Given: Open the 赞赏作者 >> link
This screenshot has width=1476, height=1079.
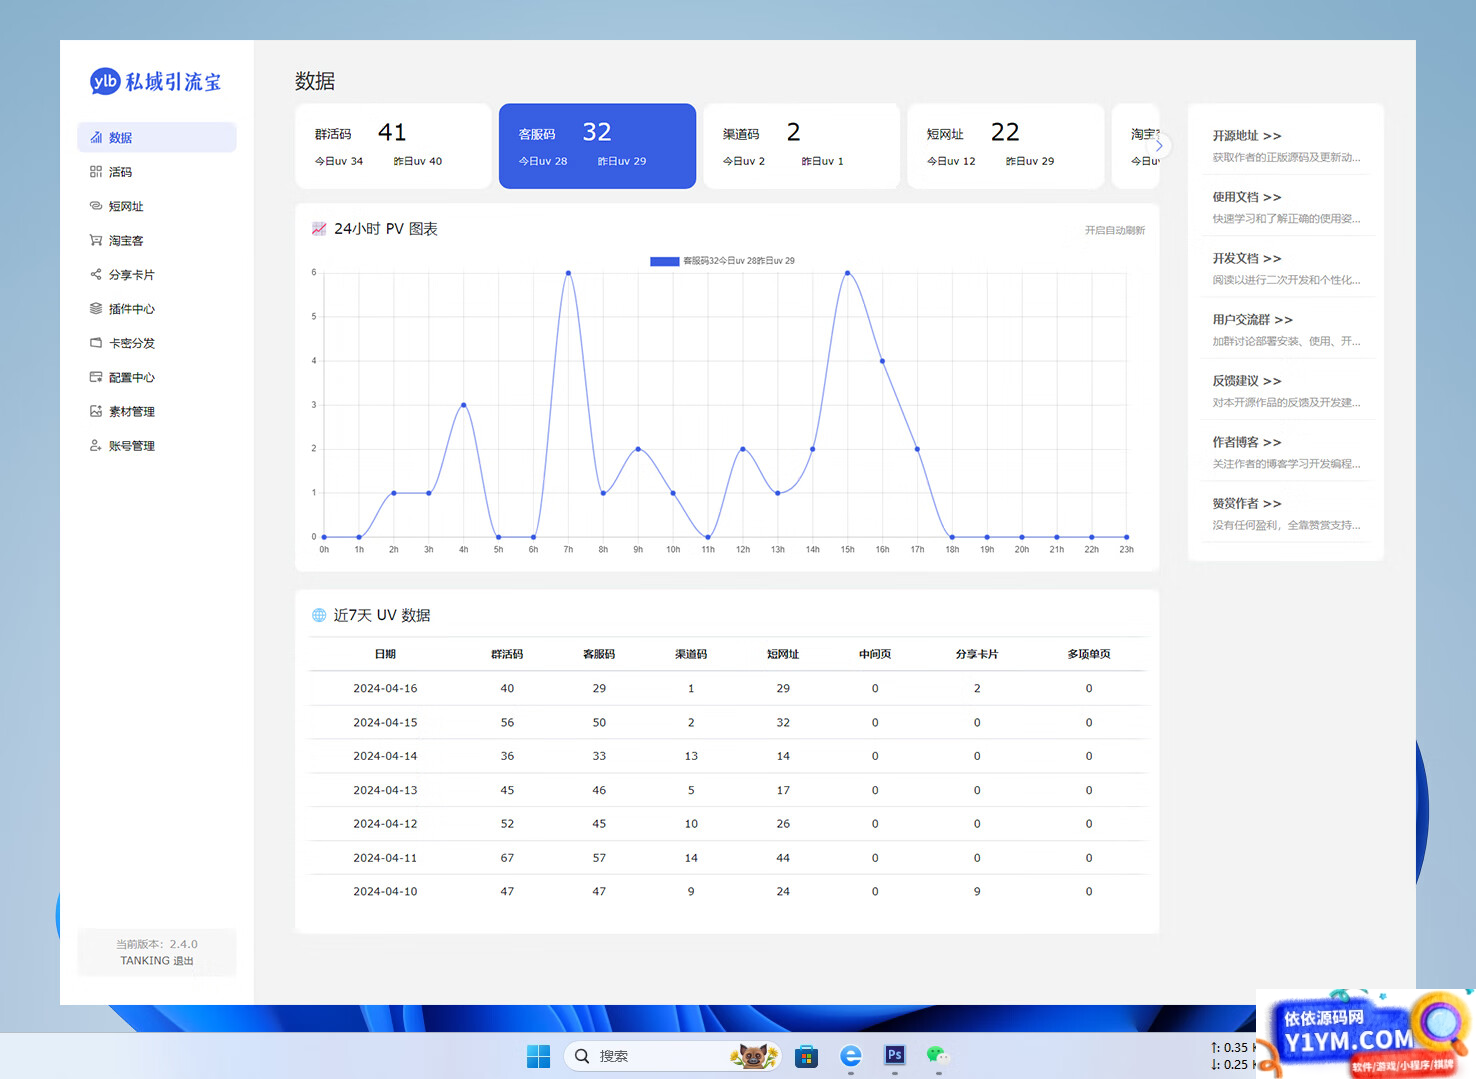Looking at the screenshot, I should (x=1247, y=503).
